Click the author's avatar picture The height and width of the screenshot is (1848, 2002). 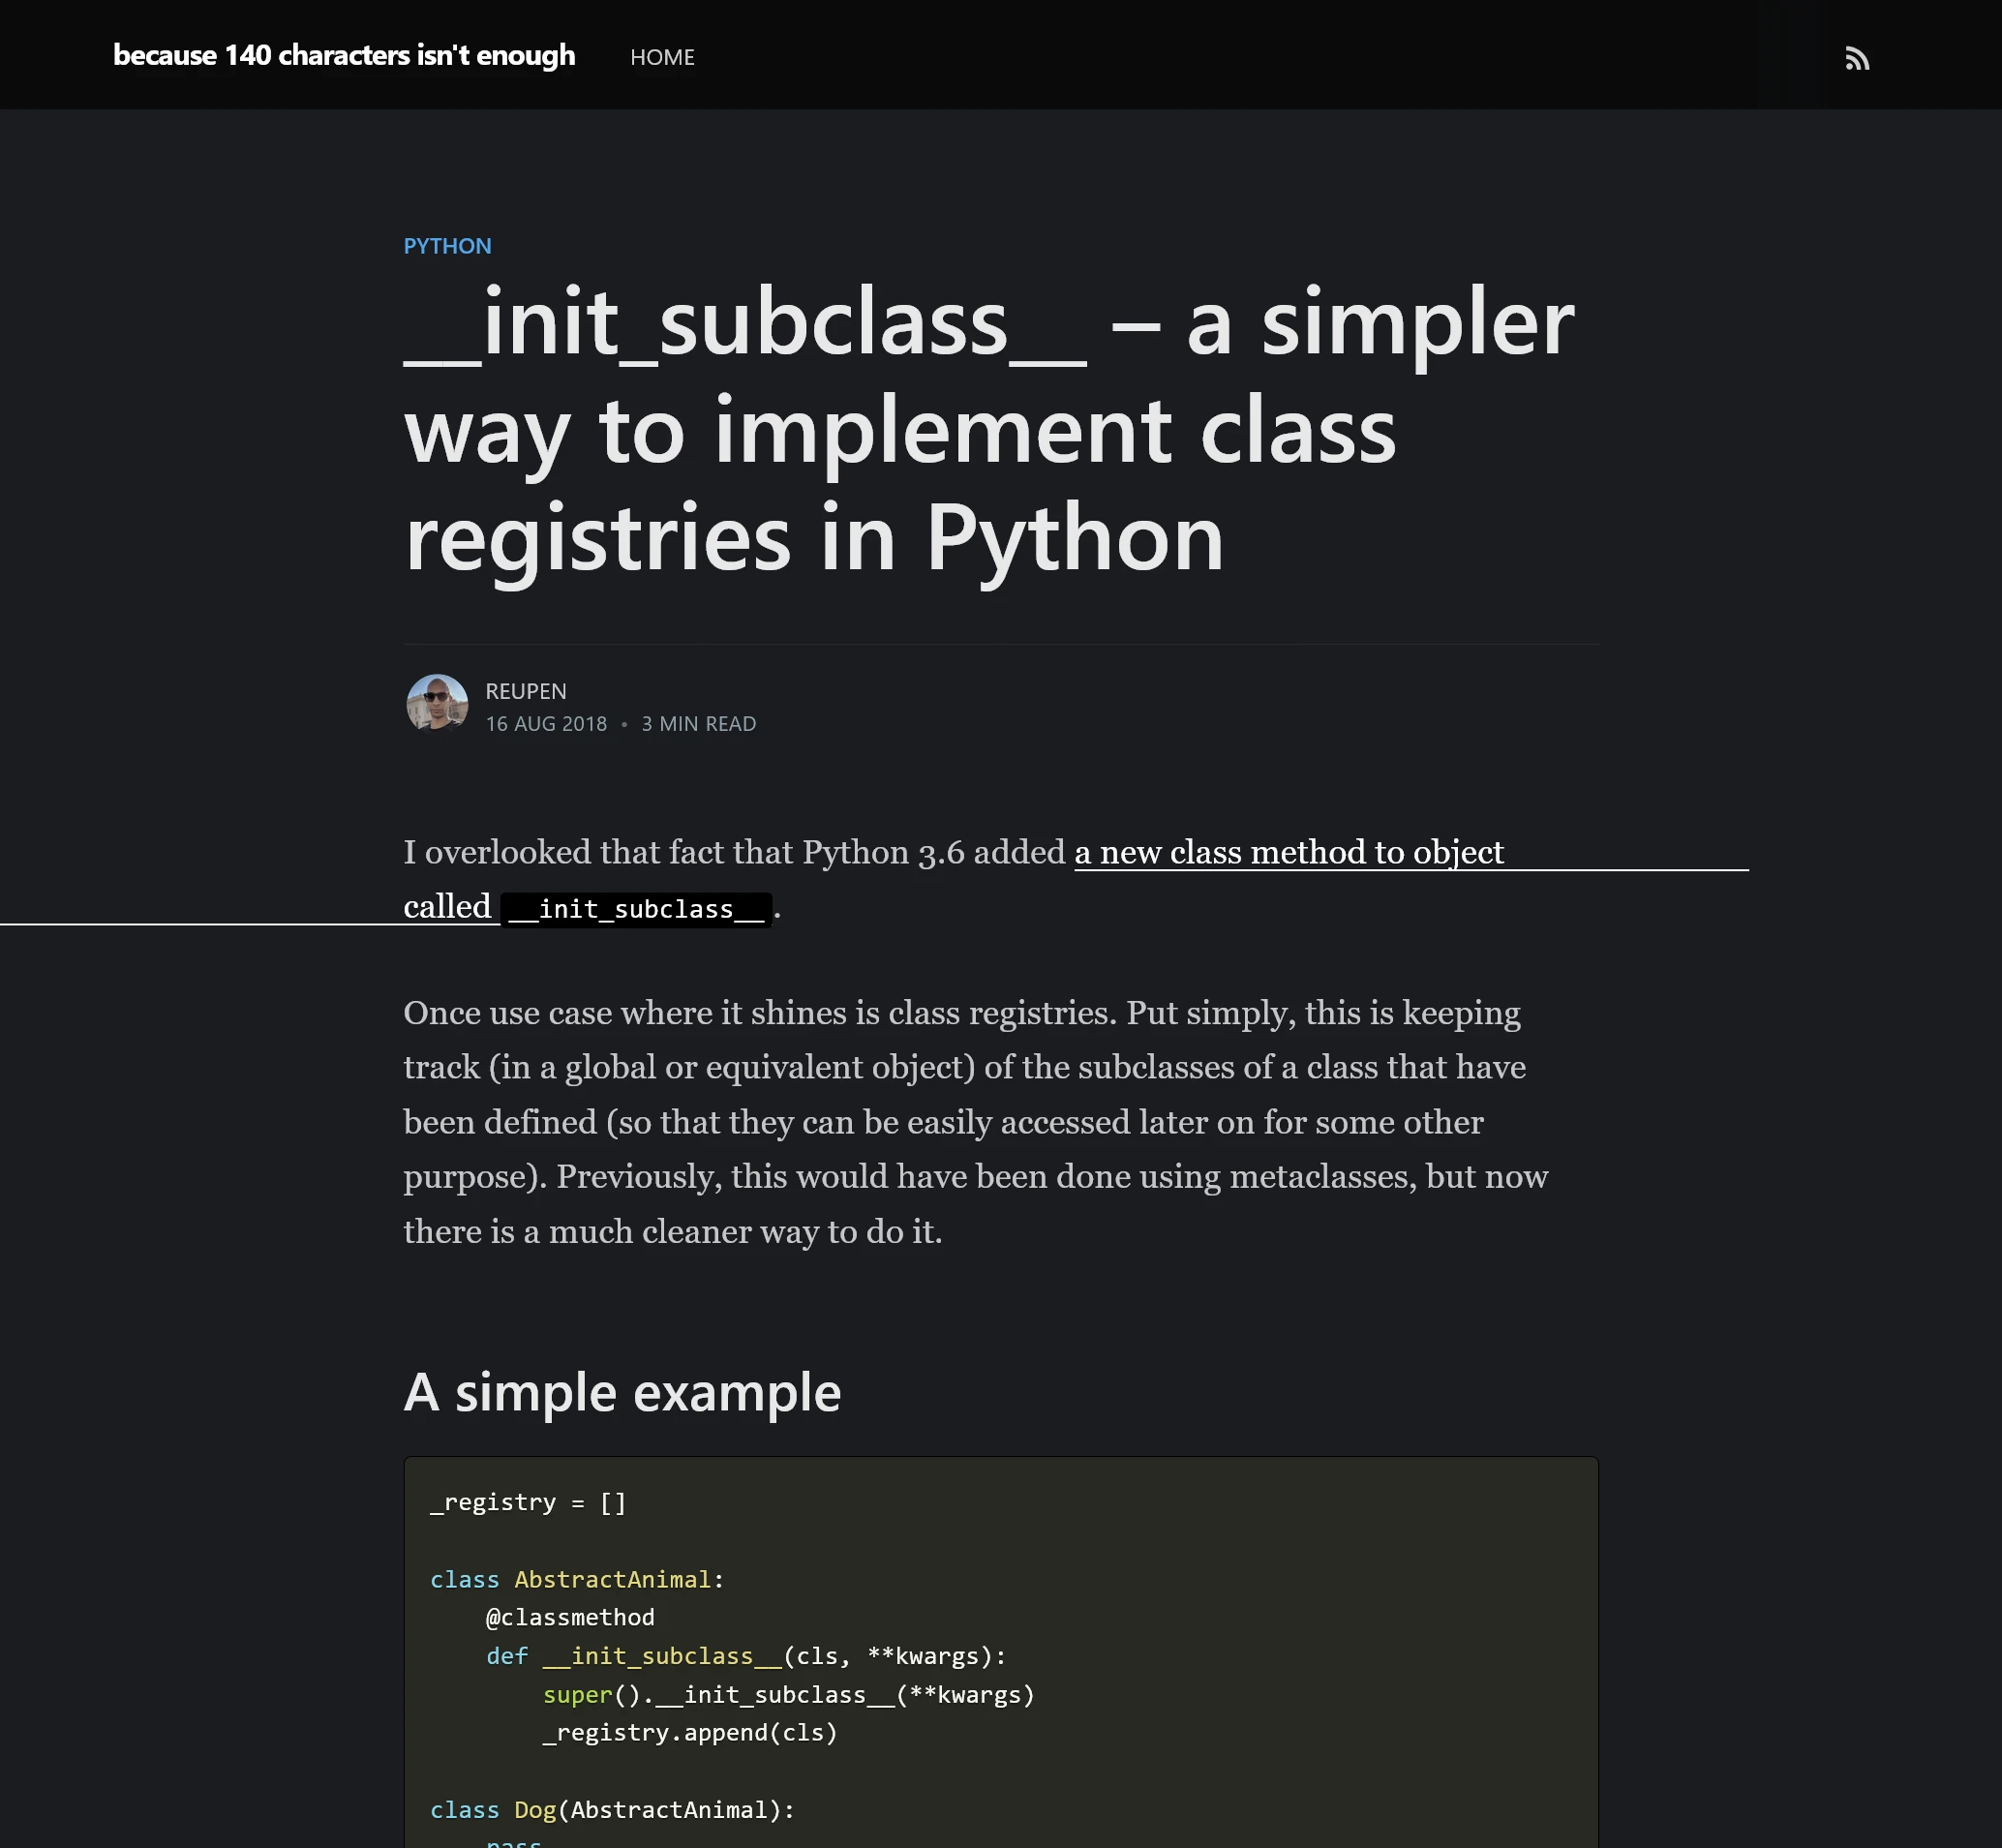(x=436, y=704)
